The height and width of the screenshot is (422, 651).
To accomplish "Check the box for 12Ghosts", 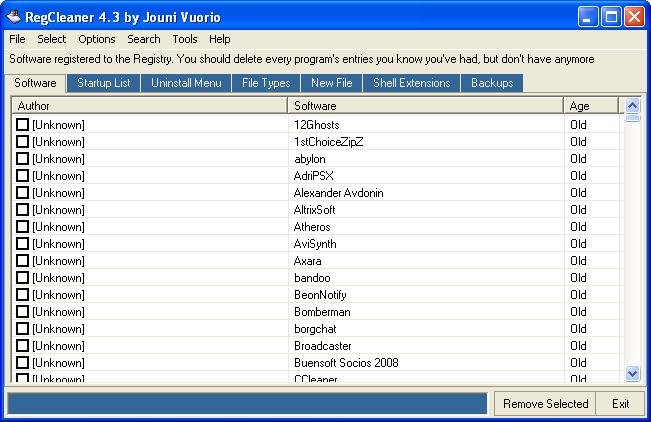I will [22, 125].
